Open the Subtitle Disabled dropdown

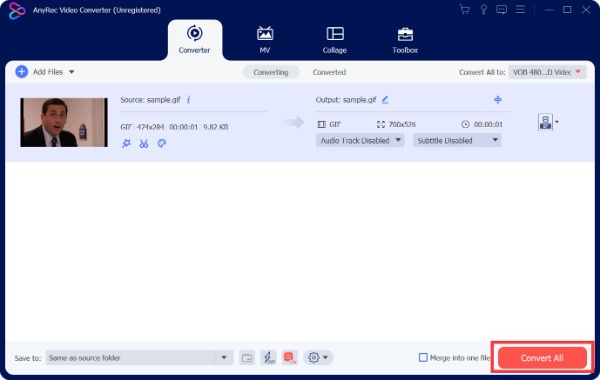457,140
